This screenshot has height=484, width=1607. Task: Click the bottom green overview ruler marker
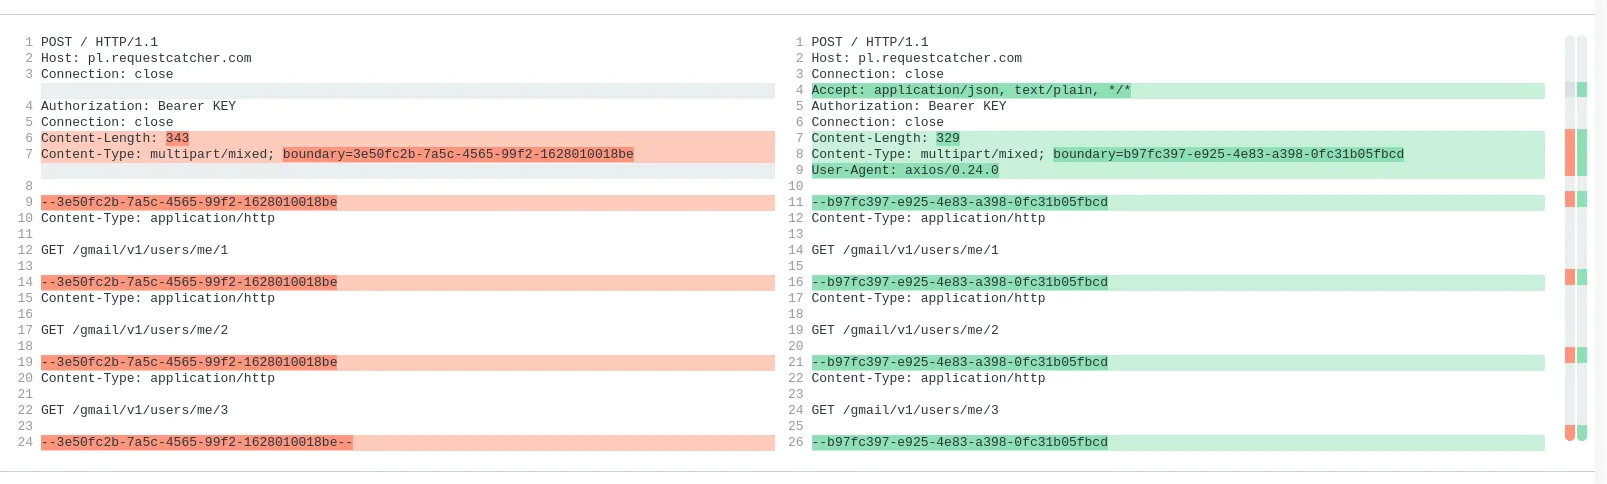coord(1582,432)
